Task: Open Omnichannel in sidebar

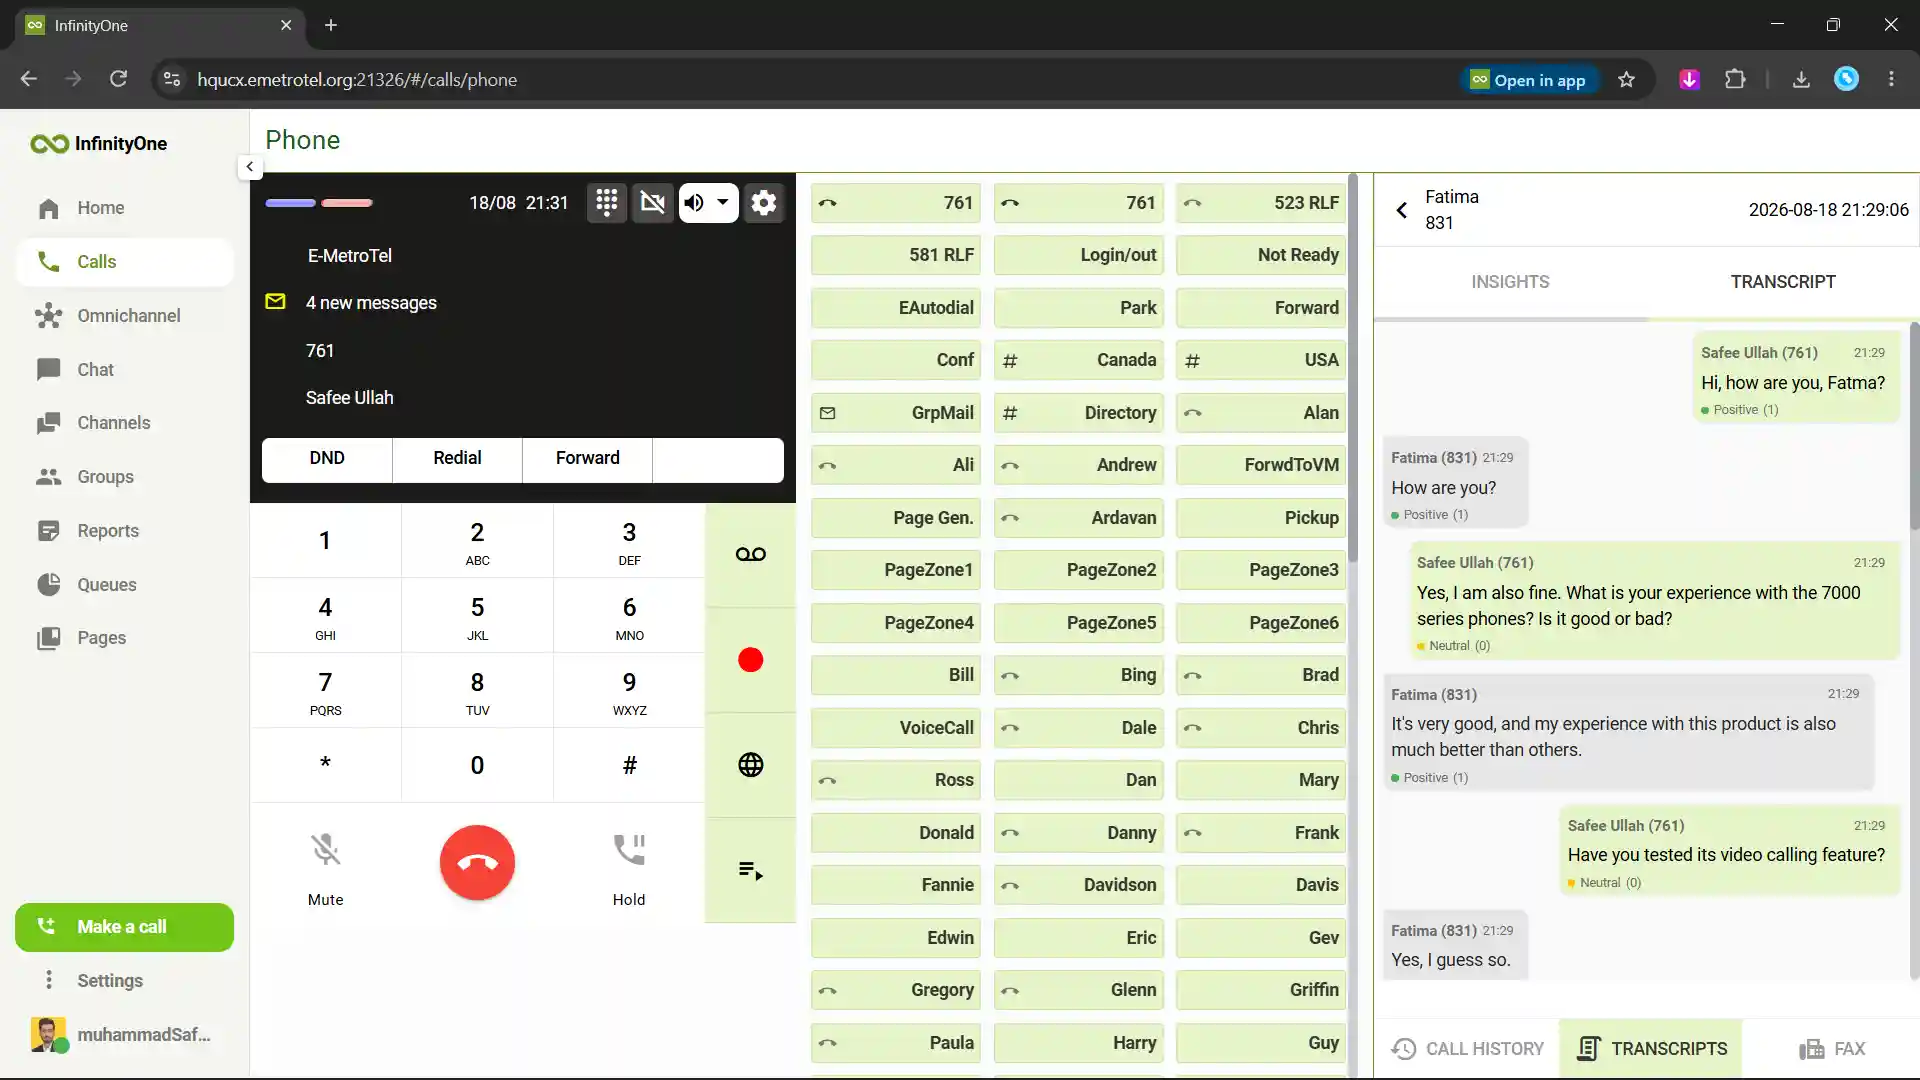Action: (x=125, y=316)
